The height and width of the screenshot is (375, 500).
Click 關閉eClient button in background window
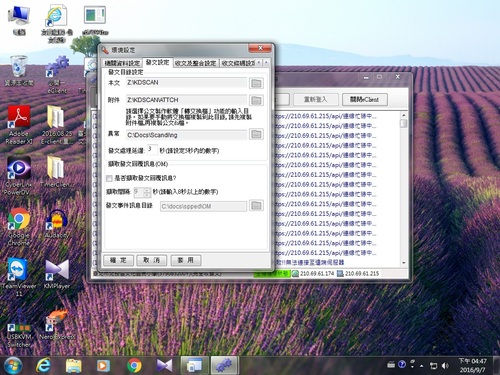click(x=365, y=99)
